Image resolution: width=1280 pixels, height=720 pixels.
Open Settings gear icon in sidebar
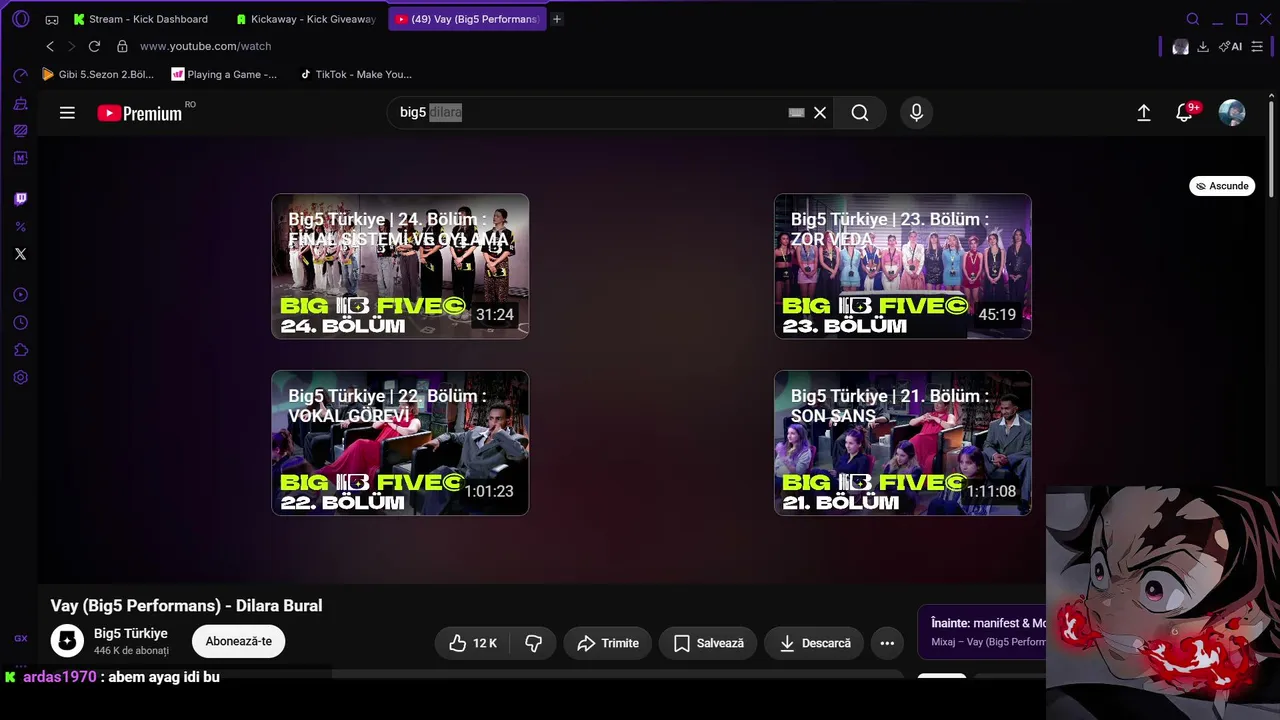[20, 378]
